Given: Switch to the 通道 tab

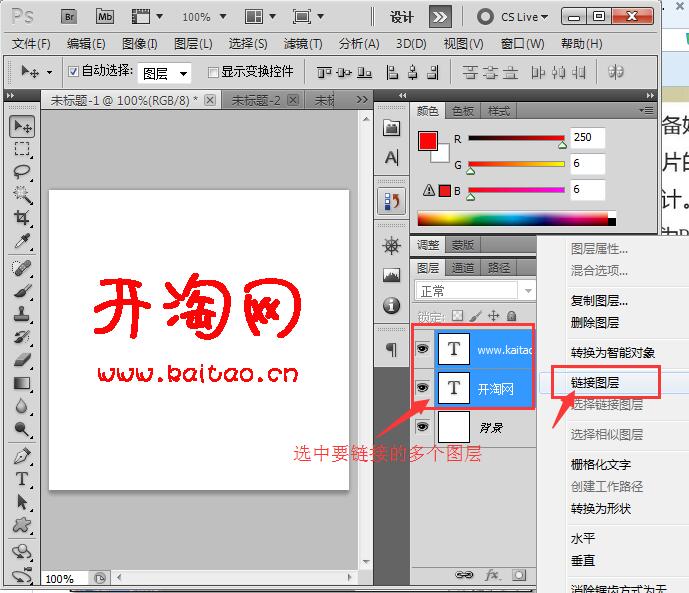Looking at the screenshot, I should pyautogui.click(x=463, y=268).
